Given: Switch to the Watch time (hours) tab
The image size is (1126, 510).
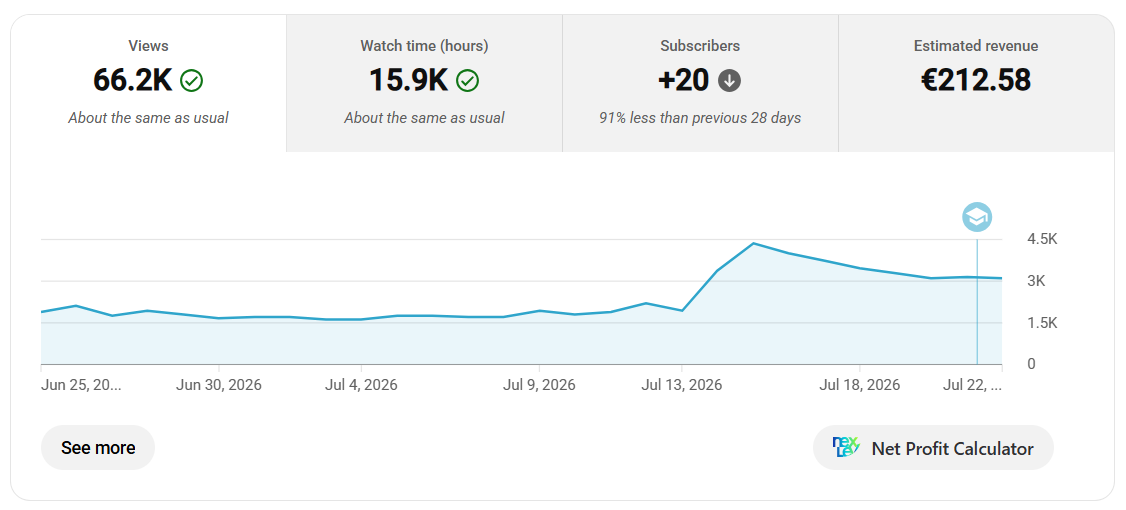Looking at the screenshot, I should tap(424, 83).
